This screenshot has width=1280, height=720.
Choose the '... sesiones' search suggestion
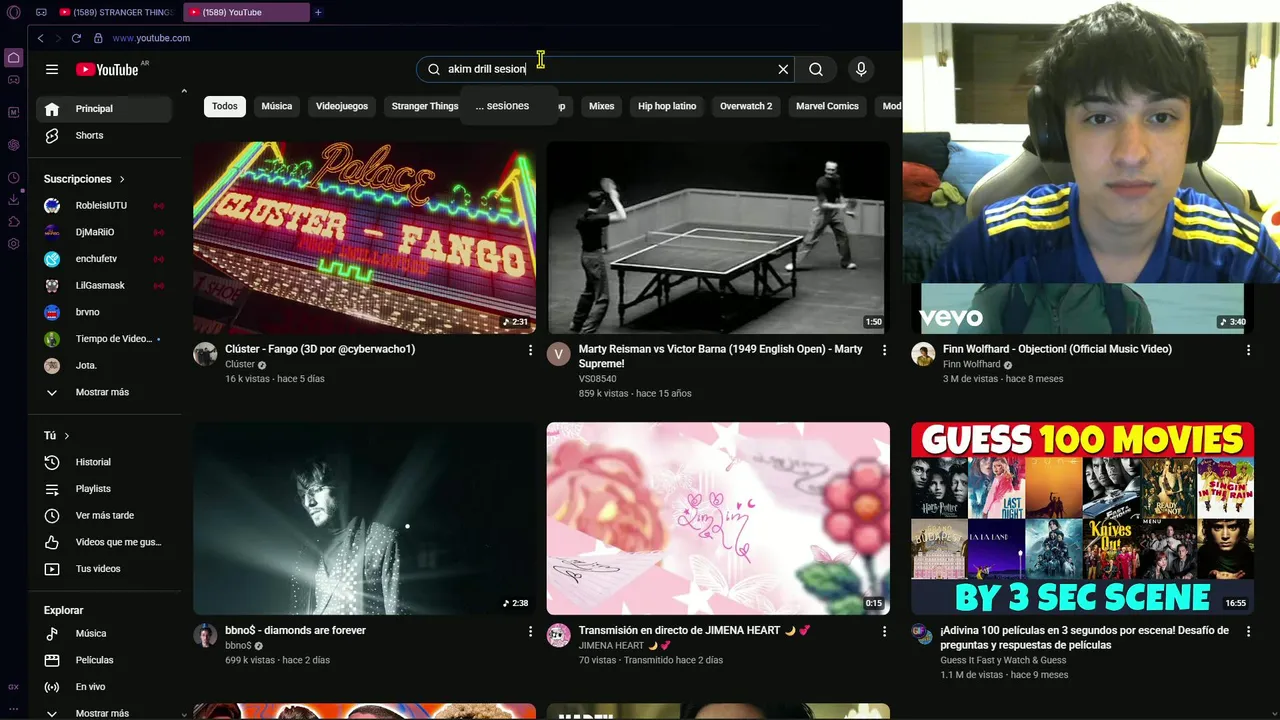coord(509,106)
